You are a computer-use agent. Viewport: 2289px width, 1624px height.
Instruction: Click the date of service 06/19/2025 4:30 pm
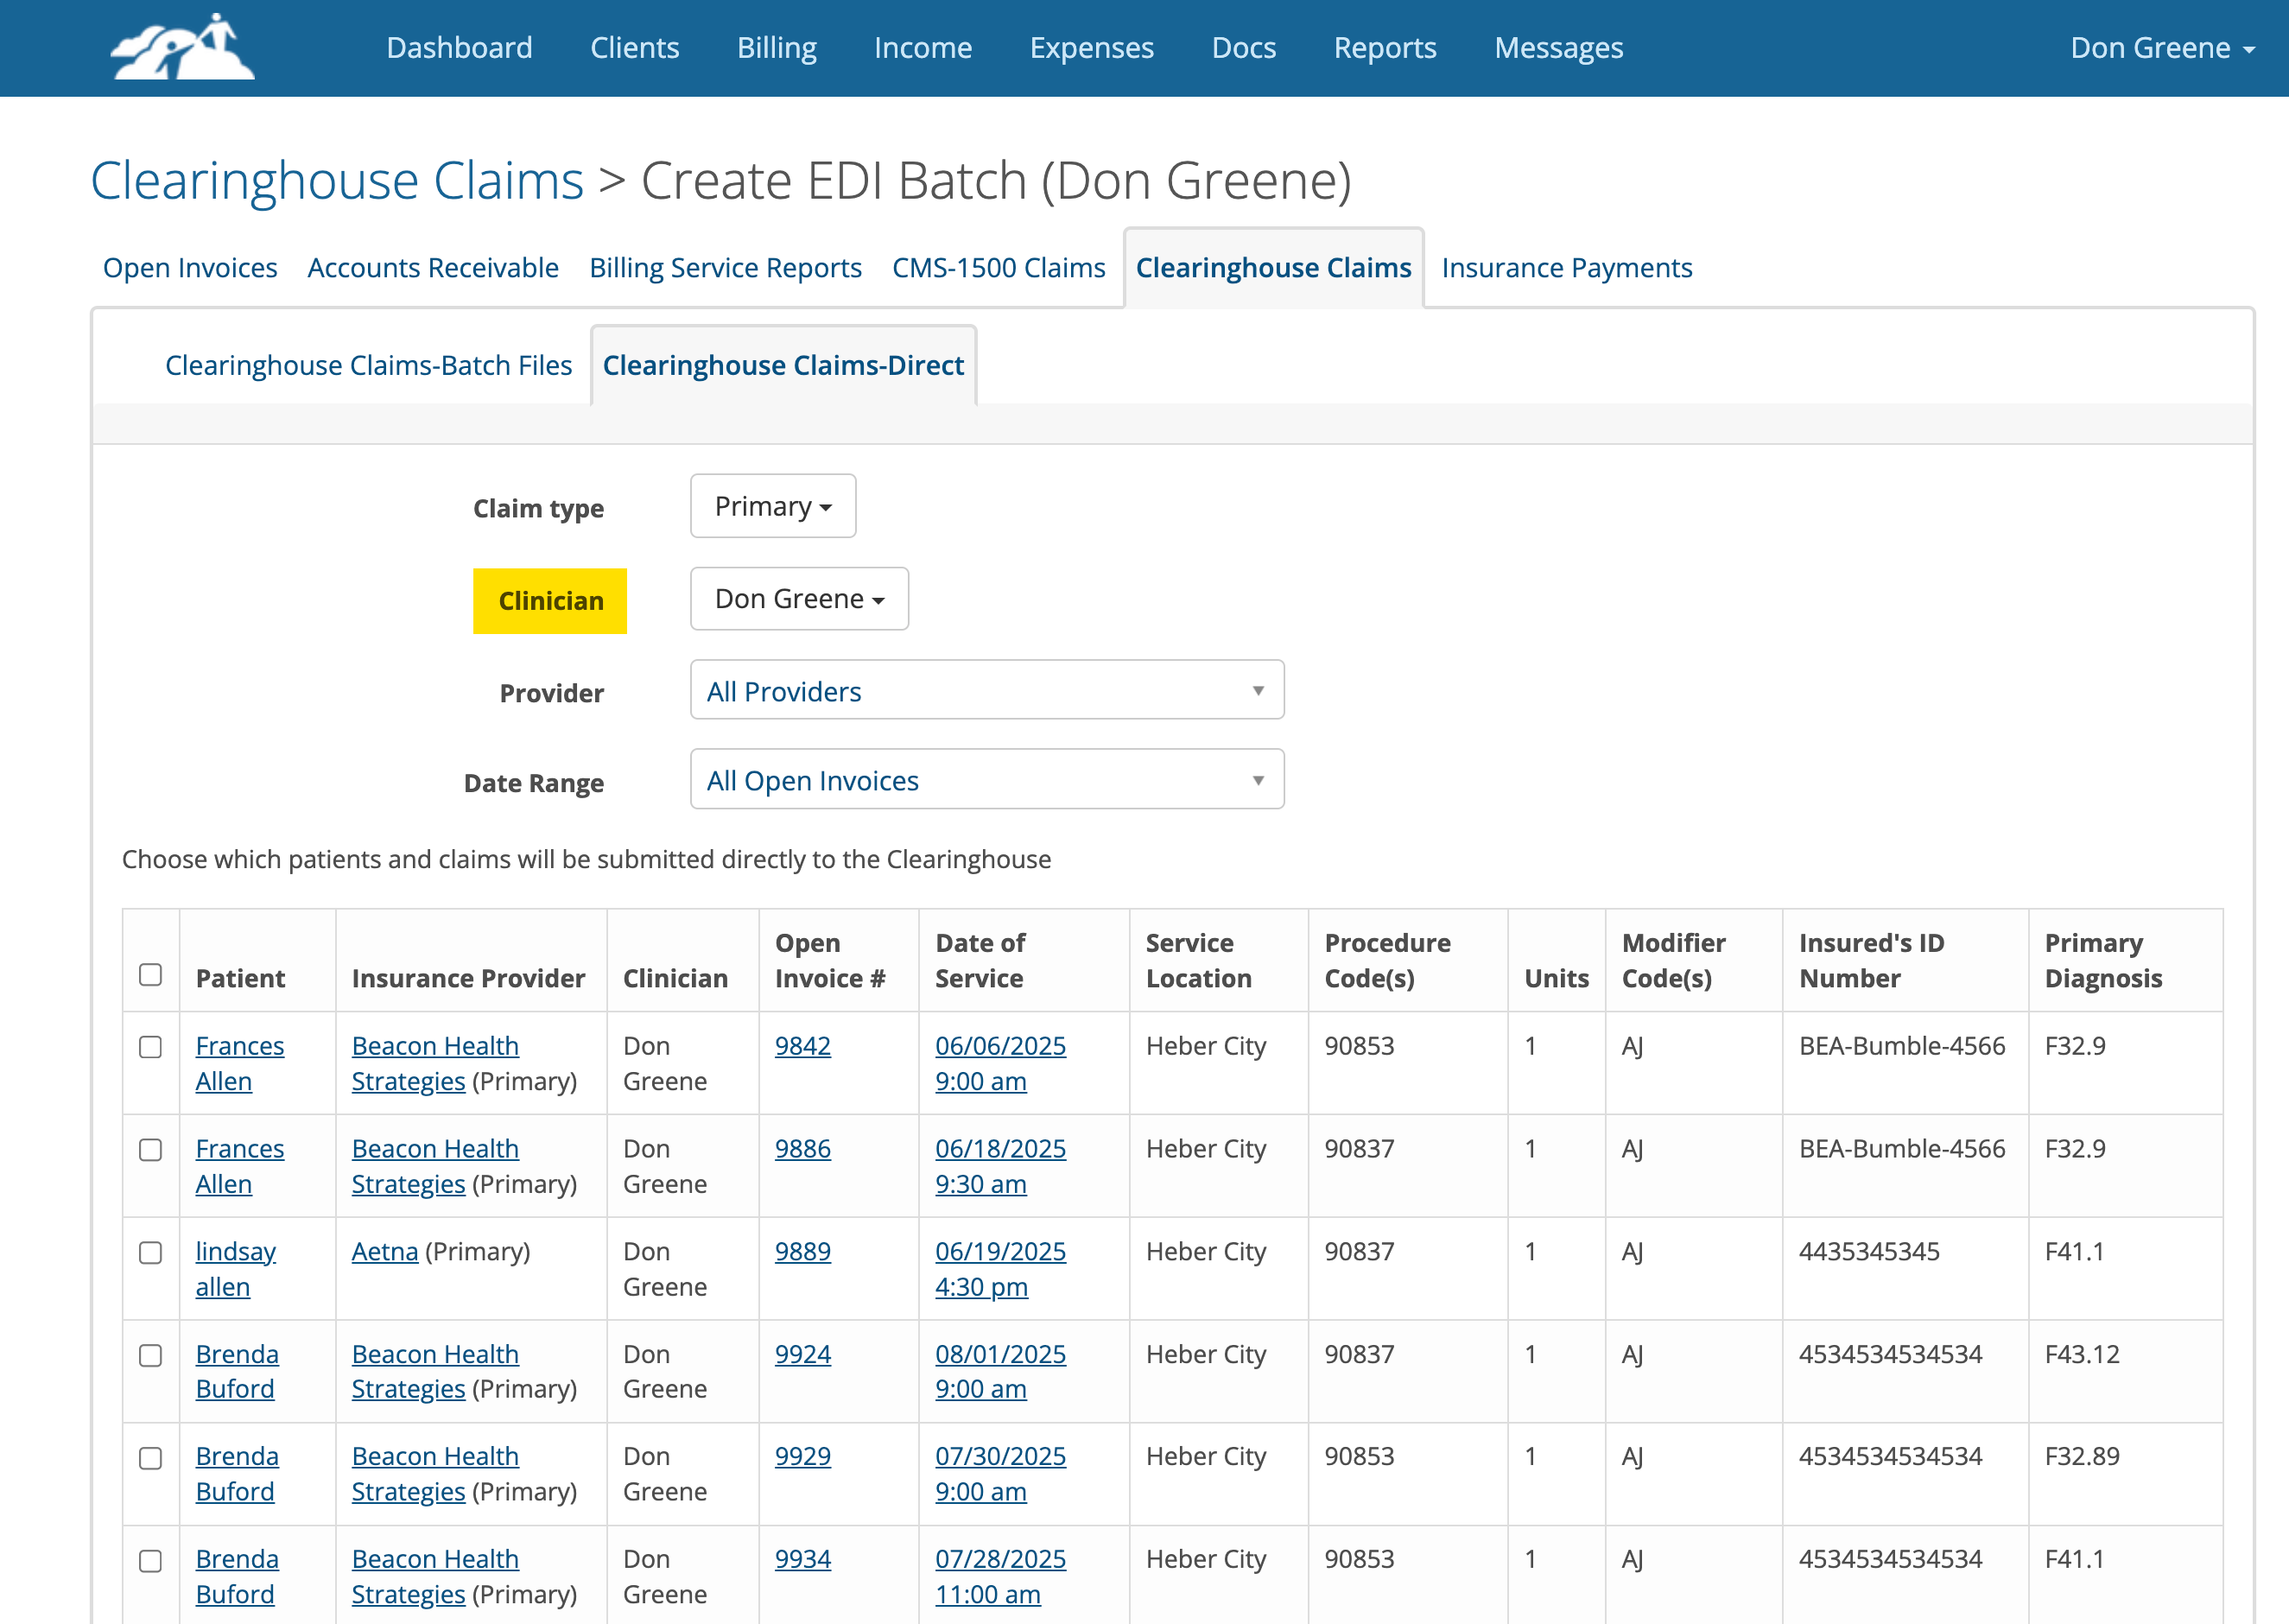(x=1000, y=1269)
